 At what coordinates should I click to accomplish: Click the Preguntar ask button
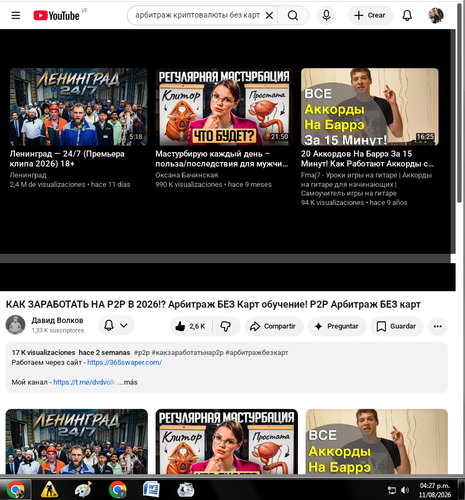pyautogui.click(x=337, y=326)
